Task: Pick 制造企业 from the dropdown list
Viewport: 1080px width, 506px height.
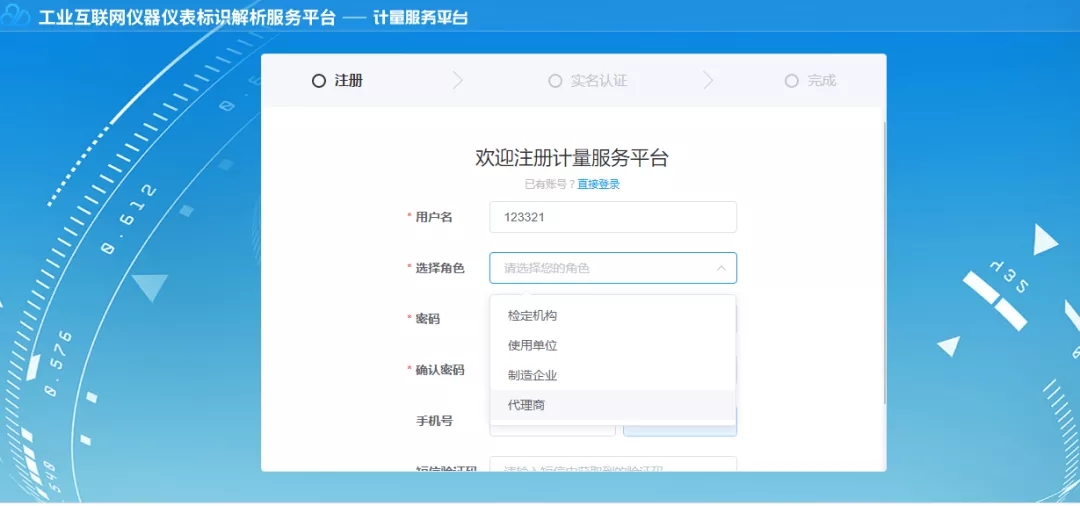Action: [x=532, y=376]
